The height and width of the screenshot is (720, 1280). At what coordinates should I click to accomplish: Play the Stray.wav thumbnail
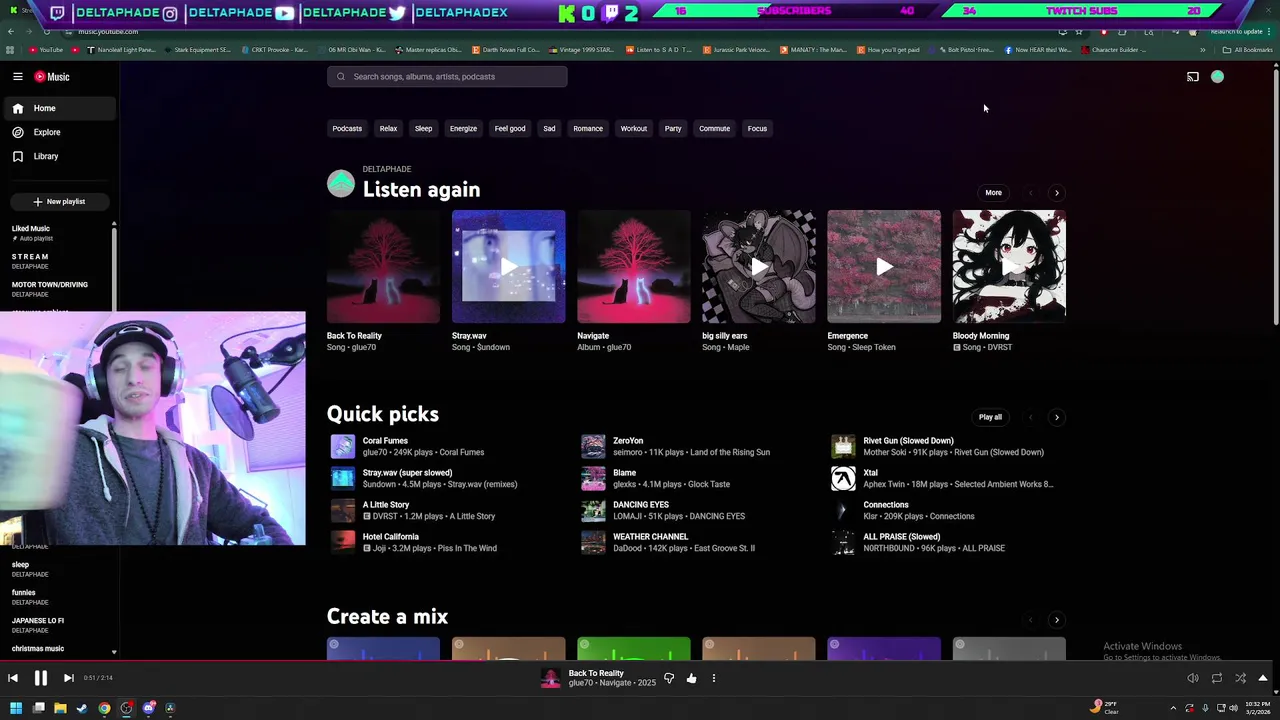click(x=508, y=267)
